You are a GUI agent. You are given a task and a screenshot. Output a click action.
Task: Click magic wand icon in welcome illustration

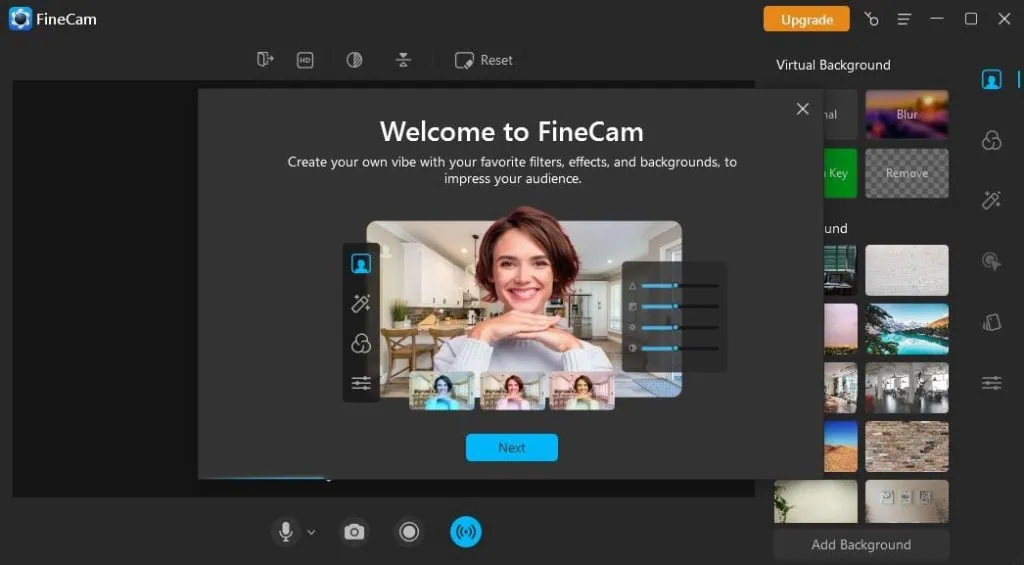360,303
